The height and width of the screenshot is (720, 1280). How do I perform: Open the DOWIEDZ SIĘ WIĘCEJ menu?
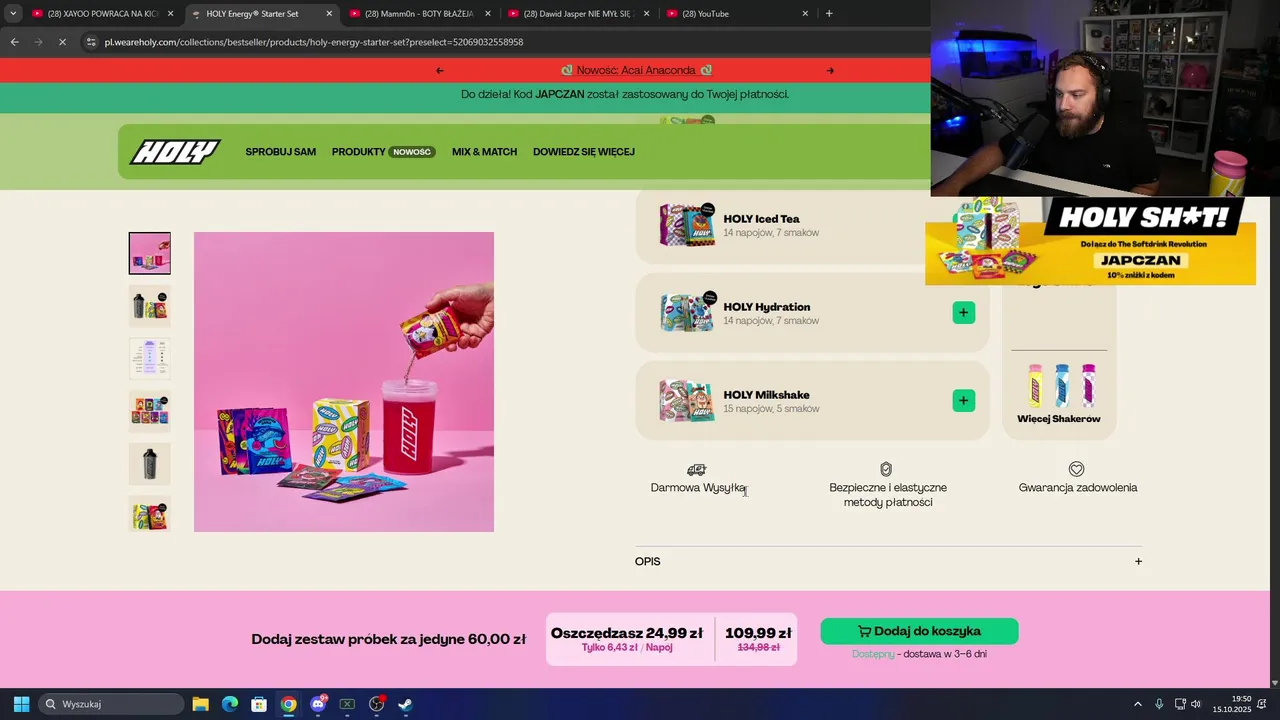(584, 152)
